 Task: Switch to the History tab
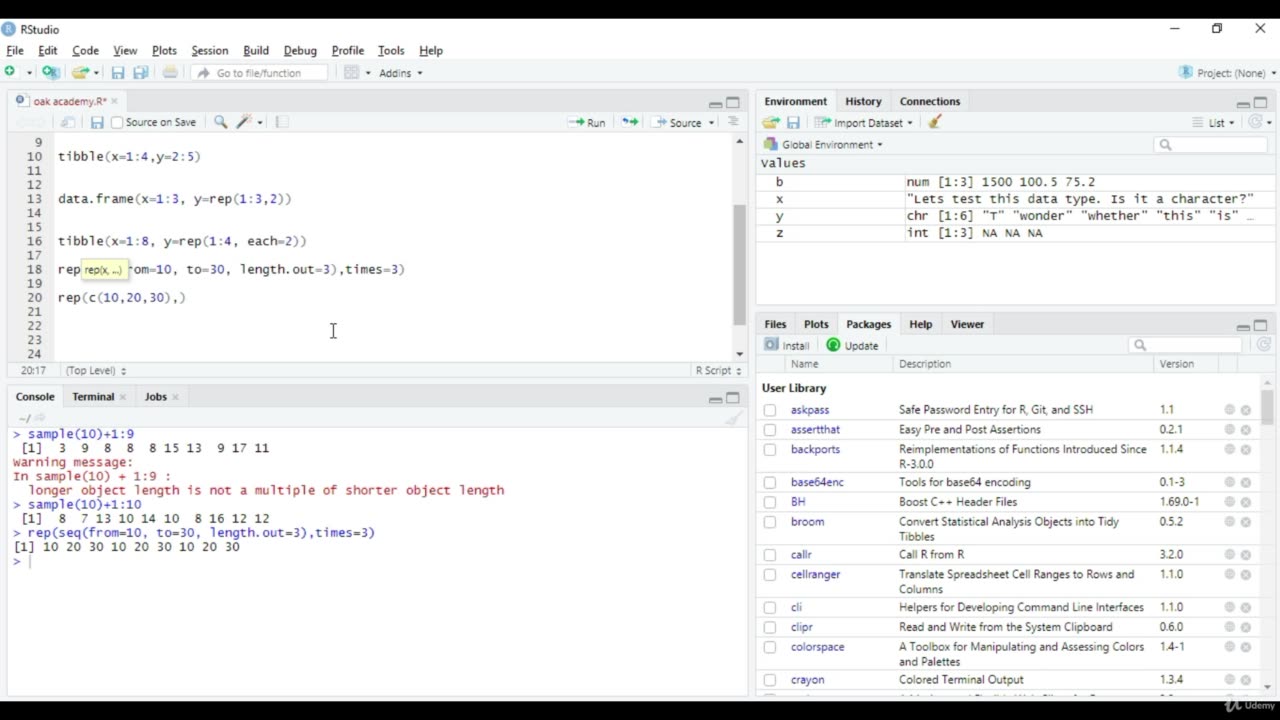(863, 101)
